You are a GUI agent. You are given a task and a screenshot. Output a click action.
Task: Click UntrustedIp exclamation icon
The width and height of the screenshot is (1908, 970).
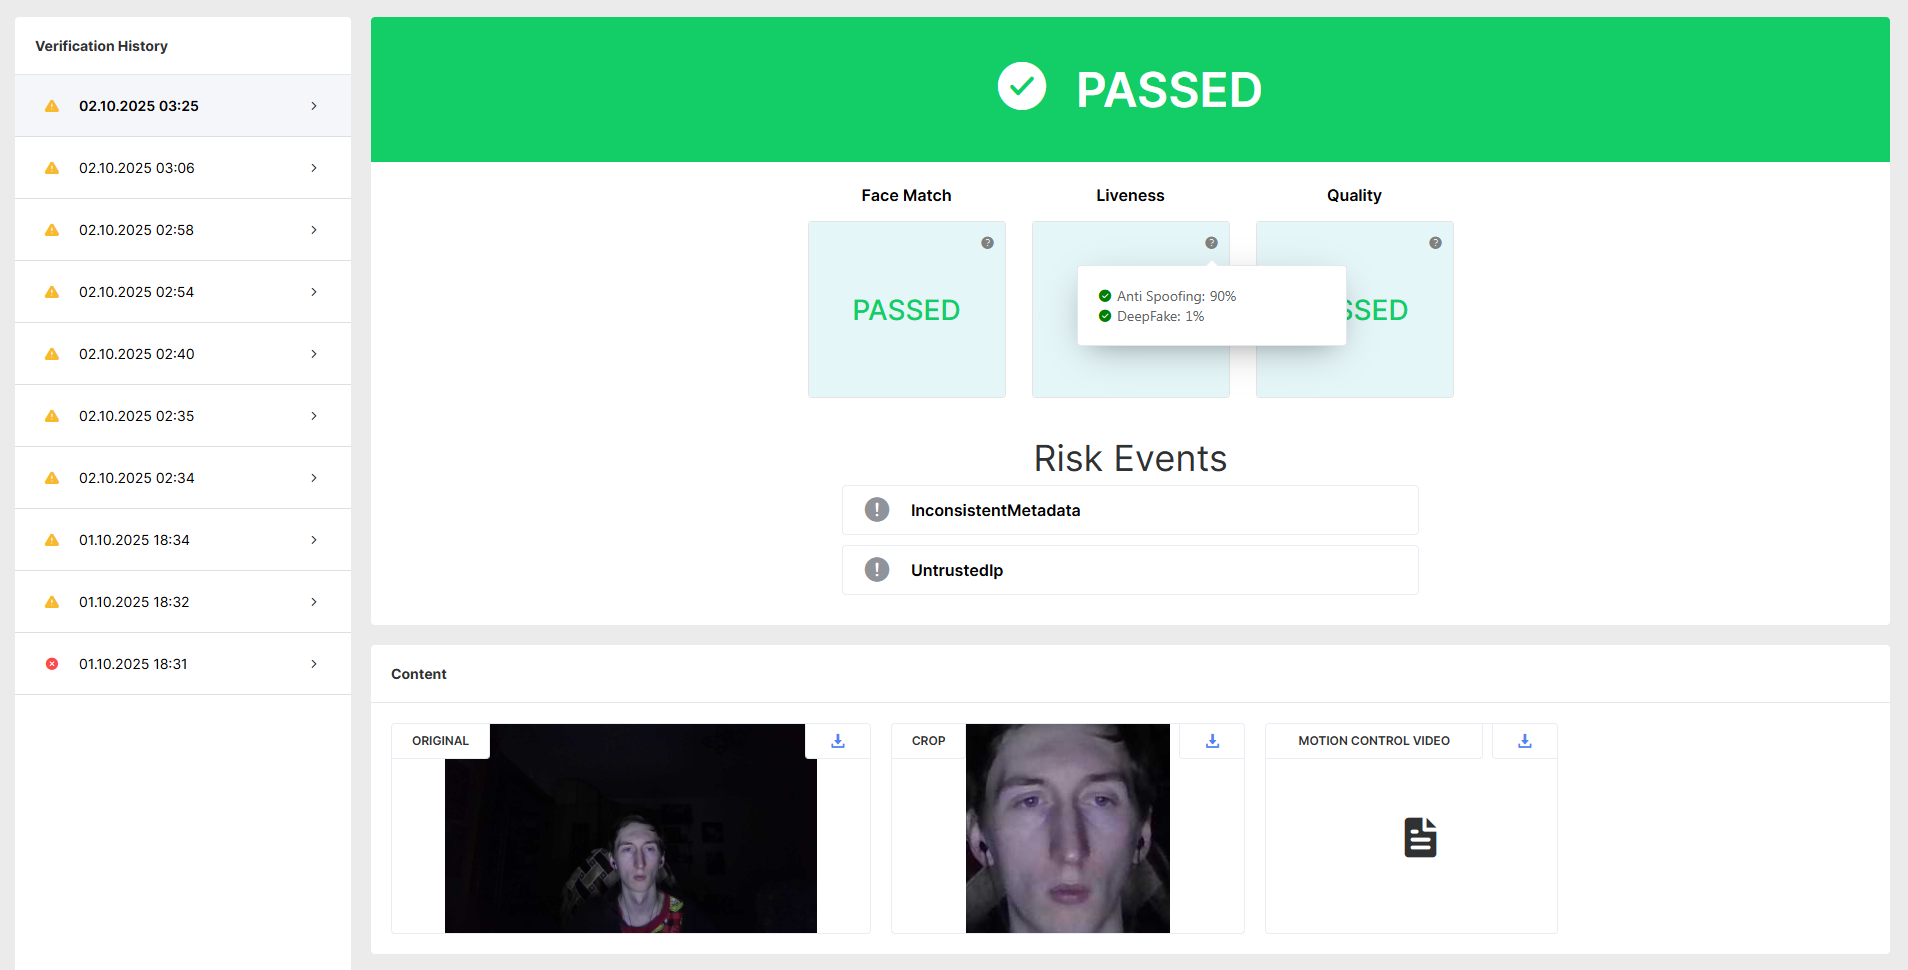point(877,570)
